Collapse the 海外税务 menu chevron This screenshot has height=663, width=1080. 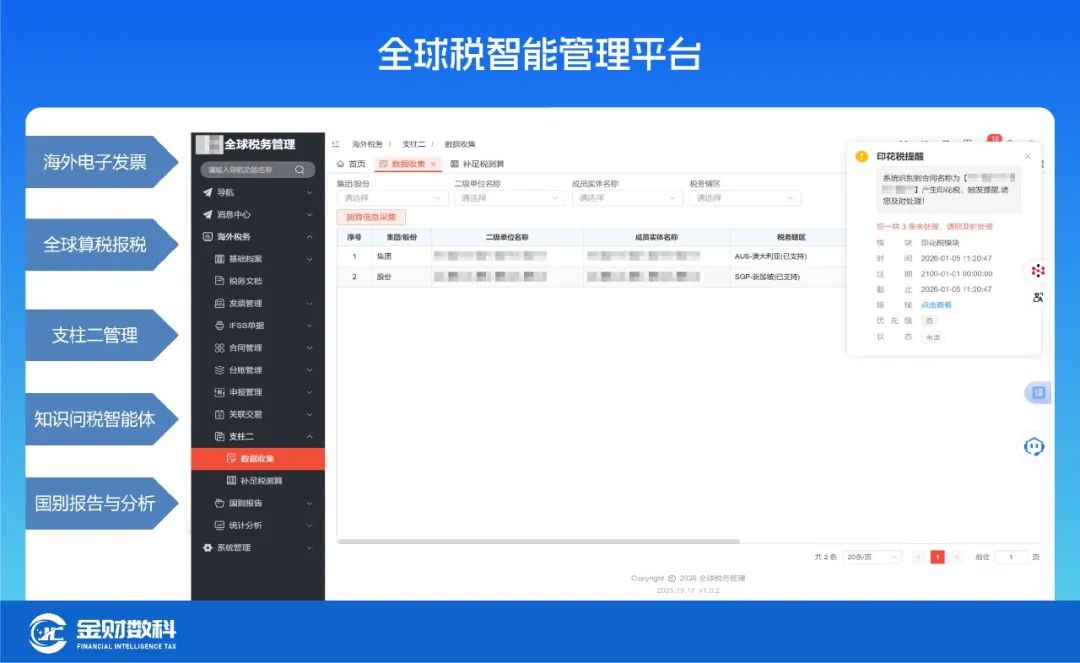tap(309, 236)
